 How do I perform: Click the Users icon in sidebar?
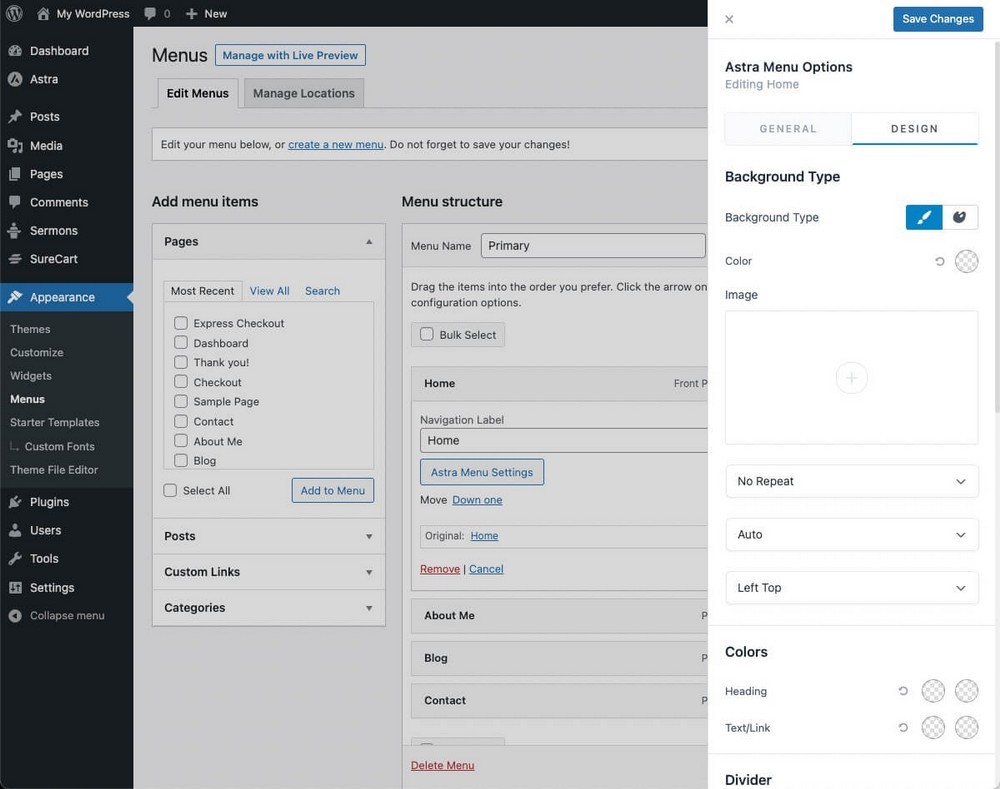coord(15,530)
